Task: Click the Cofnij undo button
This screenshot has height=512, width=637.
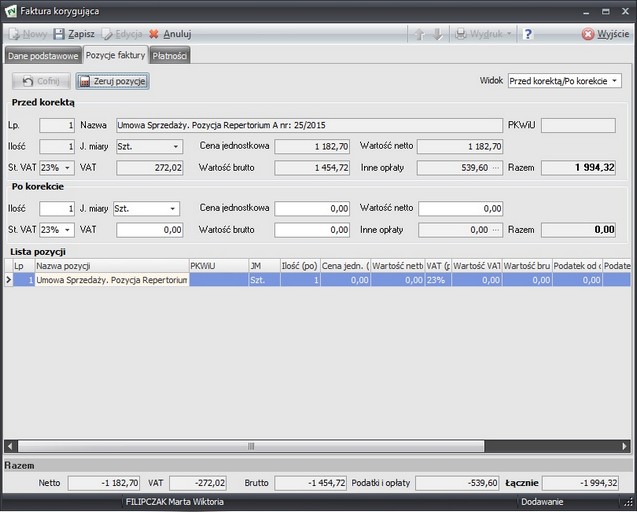Action: (41, 81)
